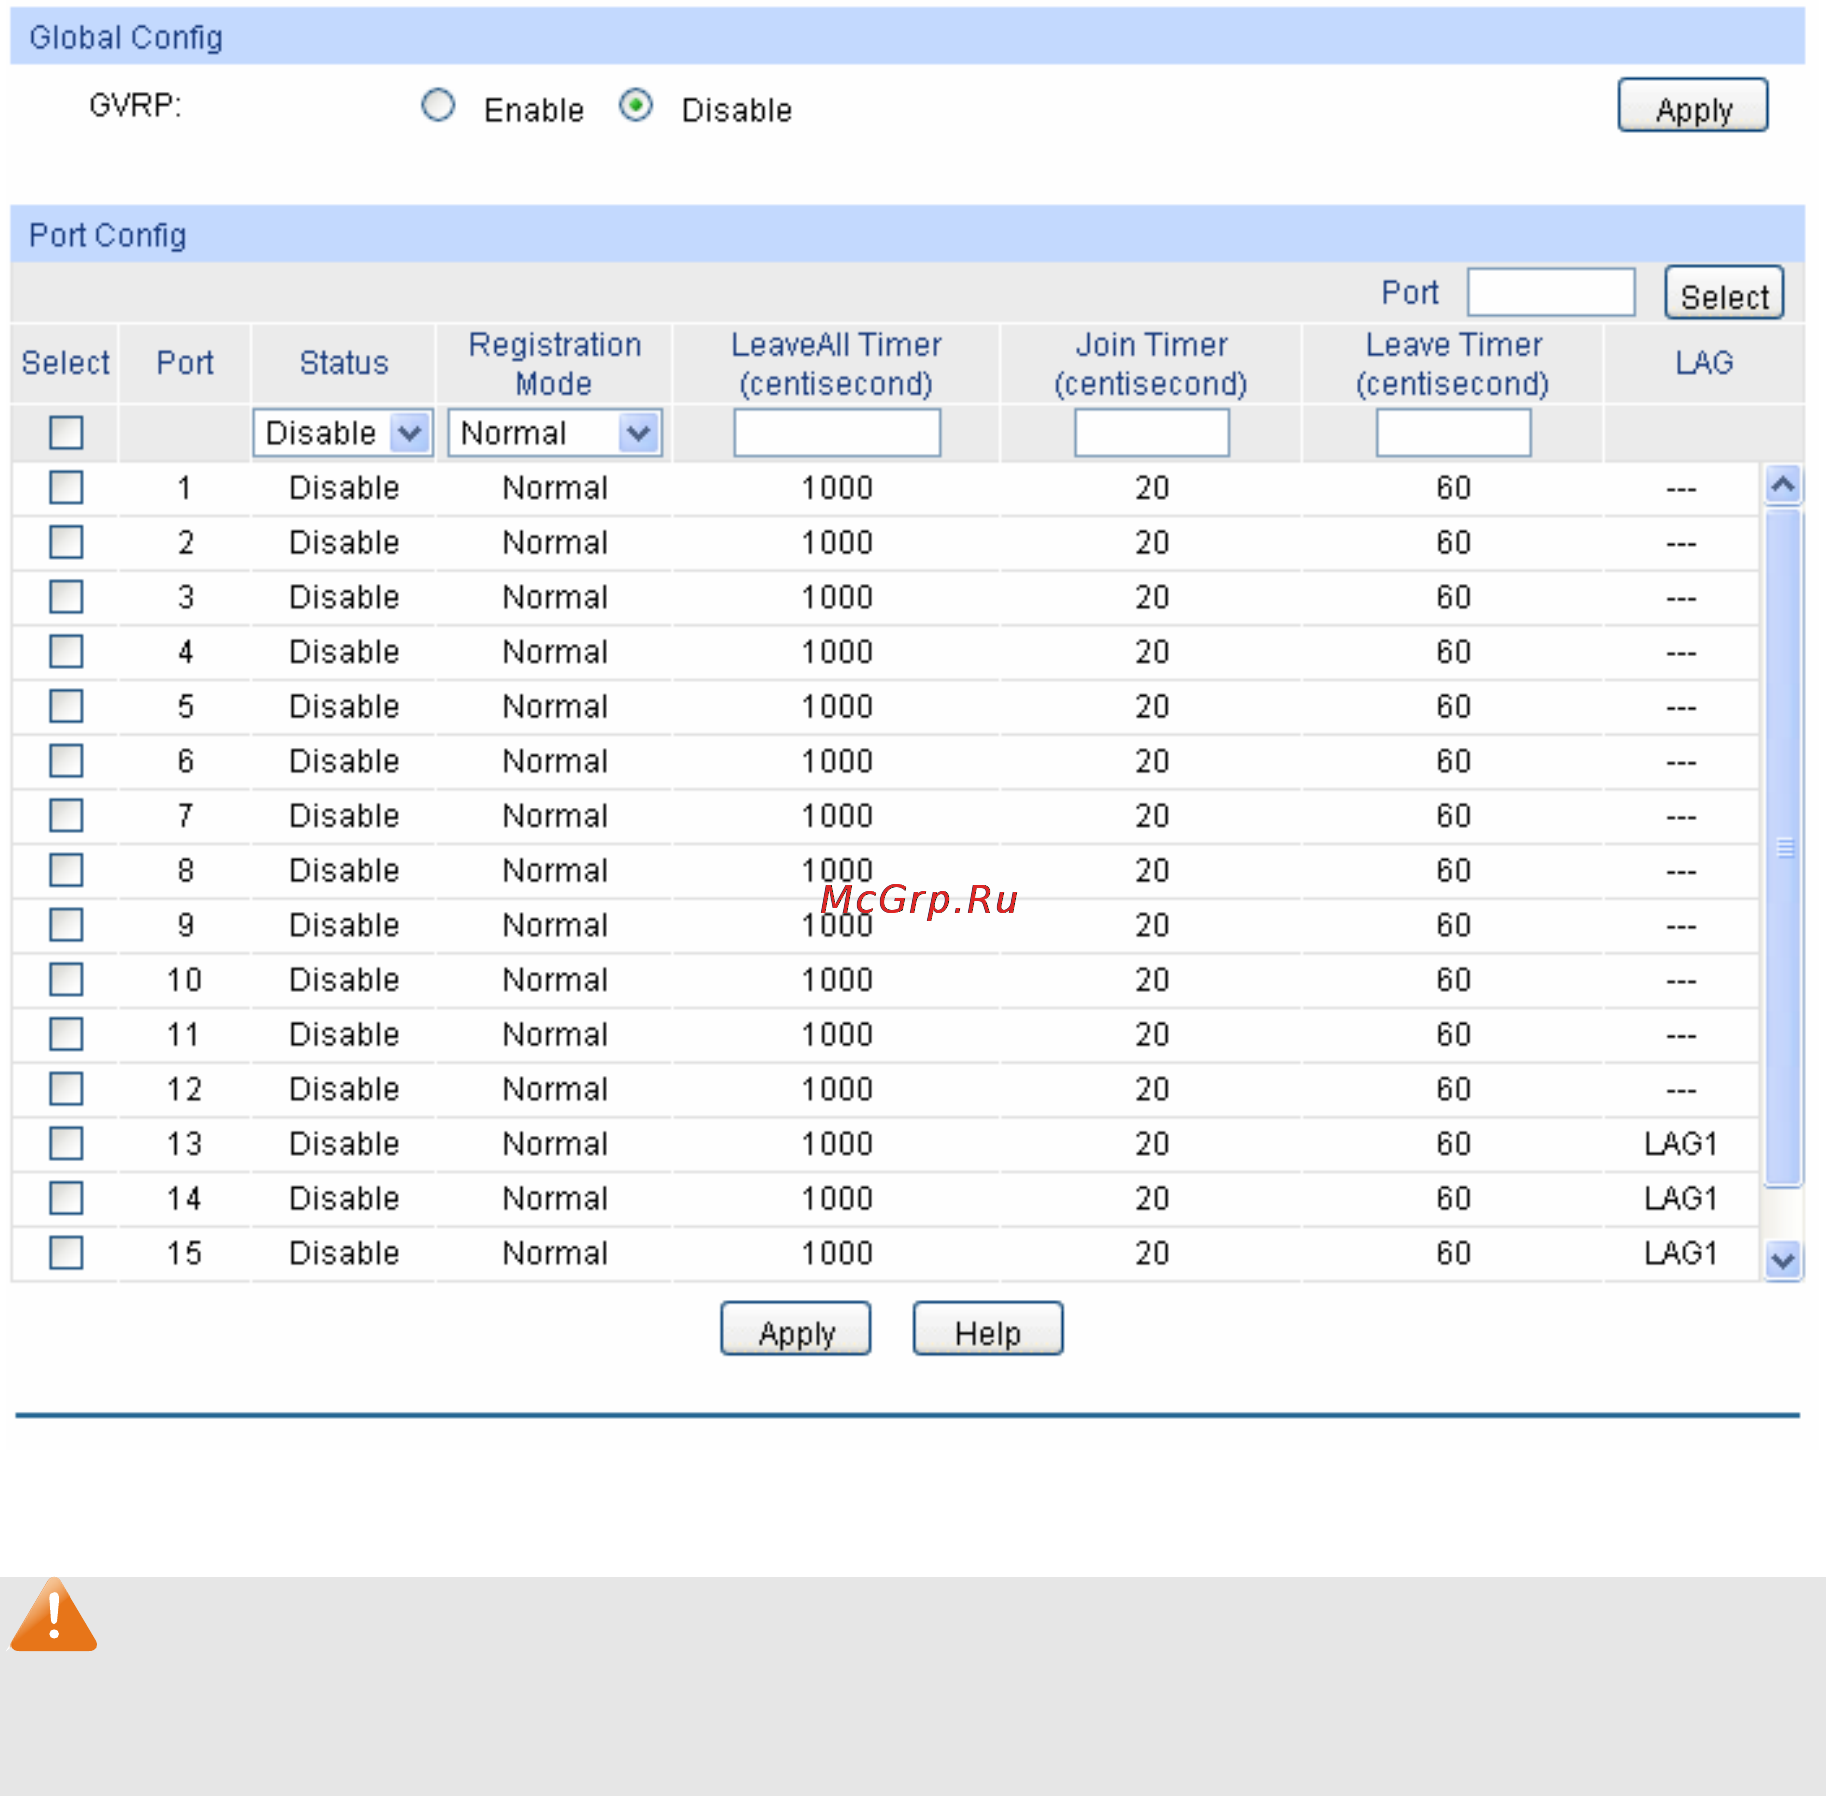Tick the select-all checkbox in header row
Viewport: 1826px width, 1796px height.
coord(66,433)
